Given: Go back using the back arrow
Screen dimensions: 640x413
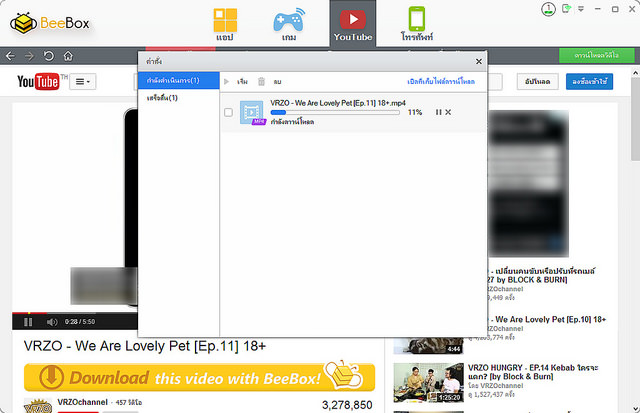Looking at the screenshot, I should pyautogui.click(x=10, y=56).
